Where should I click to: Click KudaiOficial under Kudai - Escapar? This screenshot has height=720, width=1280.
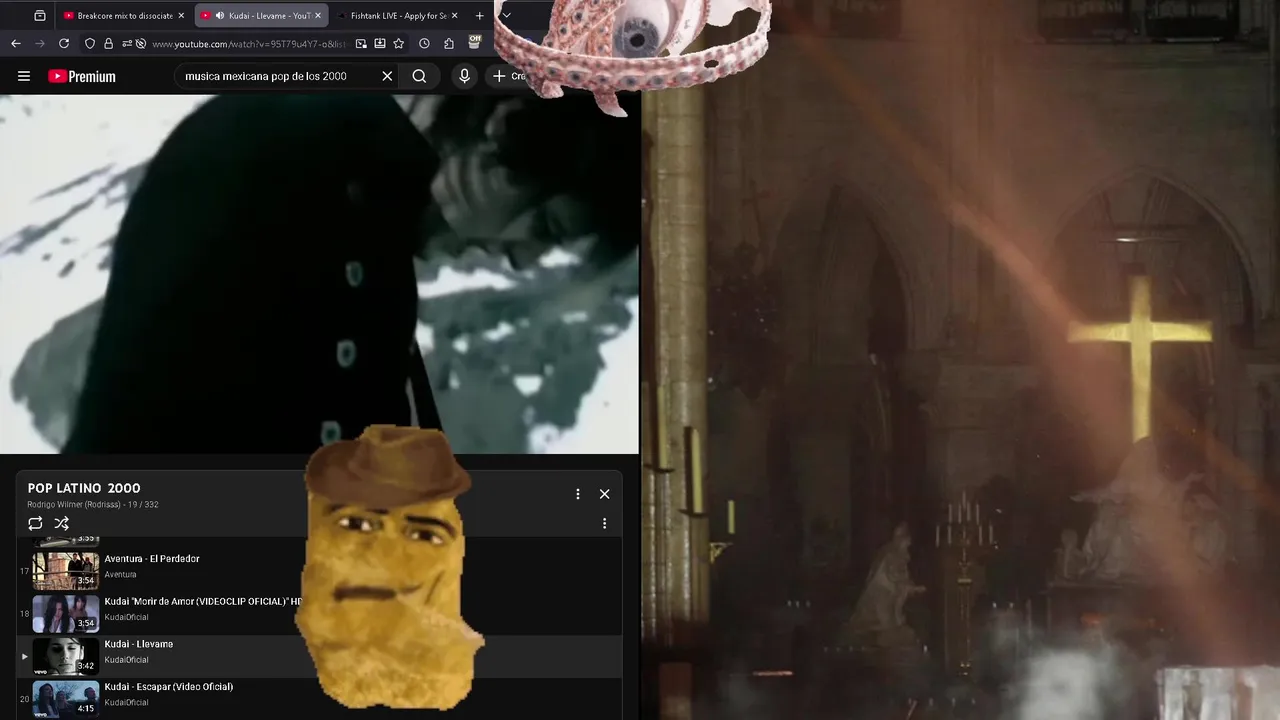[126, 702]
